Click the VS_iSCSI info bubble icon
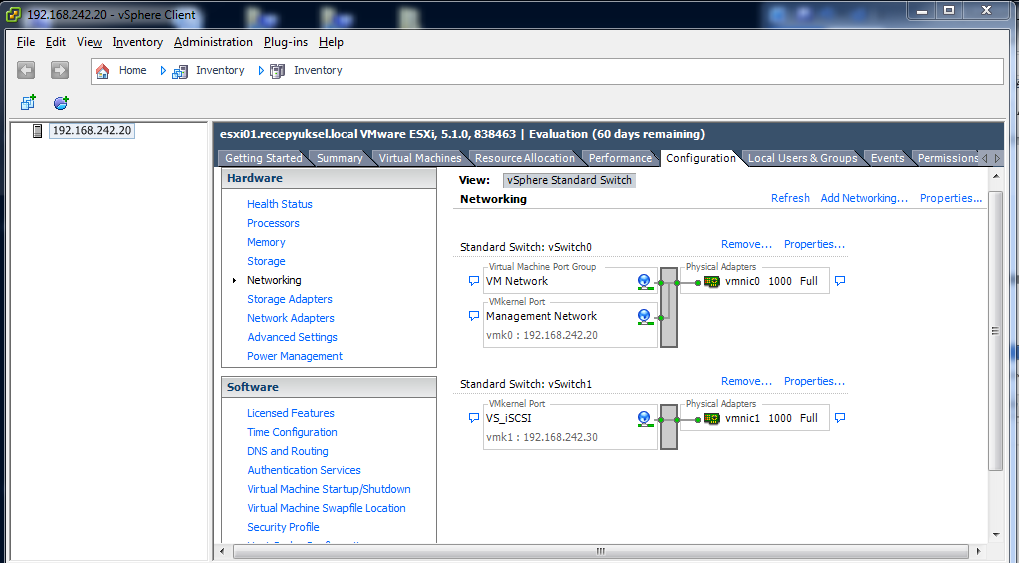 (474, 418)
